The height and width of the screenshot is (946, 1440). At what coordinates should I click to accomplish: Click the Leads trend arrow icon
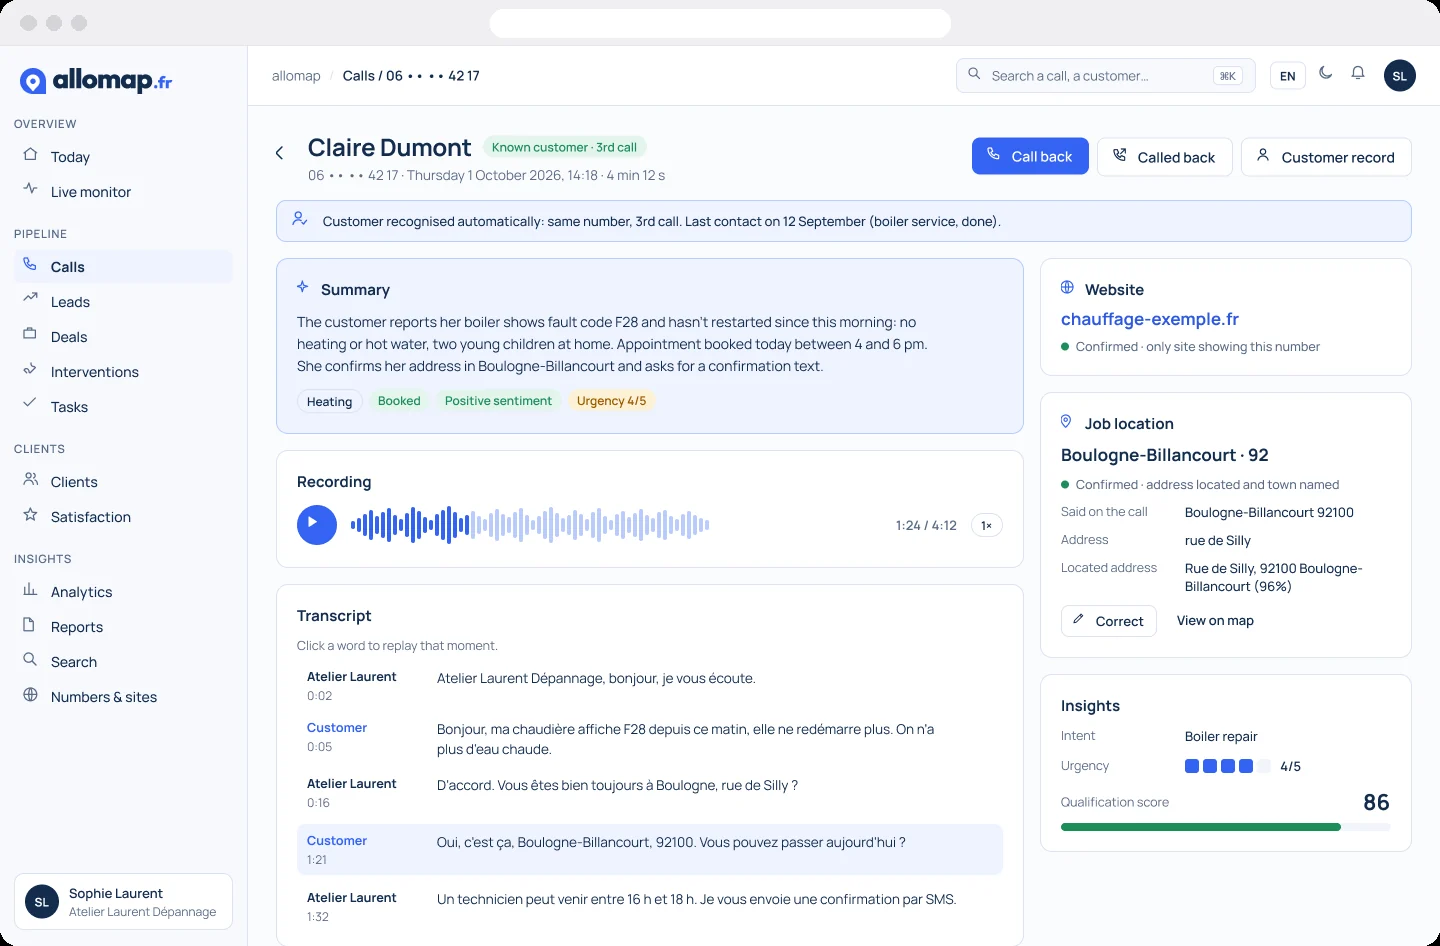30,299
